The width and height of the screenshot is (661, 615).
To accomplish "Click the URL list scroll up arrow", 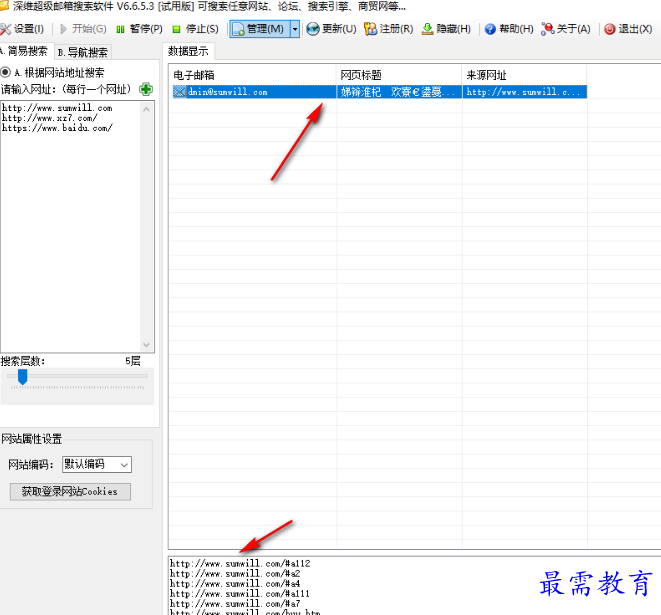I will (146, 109).
